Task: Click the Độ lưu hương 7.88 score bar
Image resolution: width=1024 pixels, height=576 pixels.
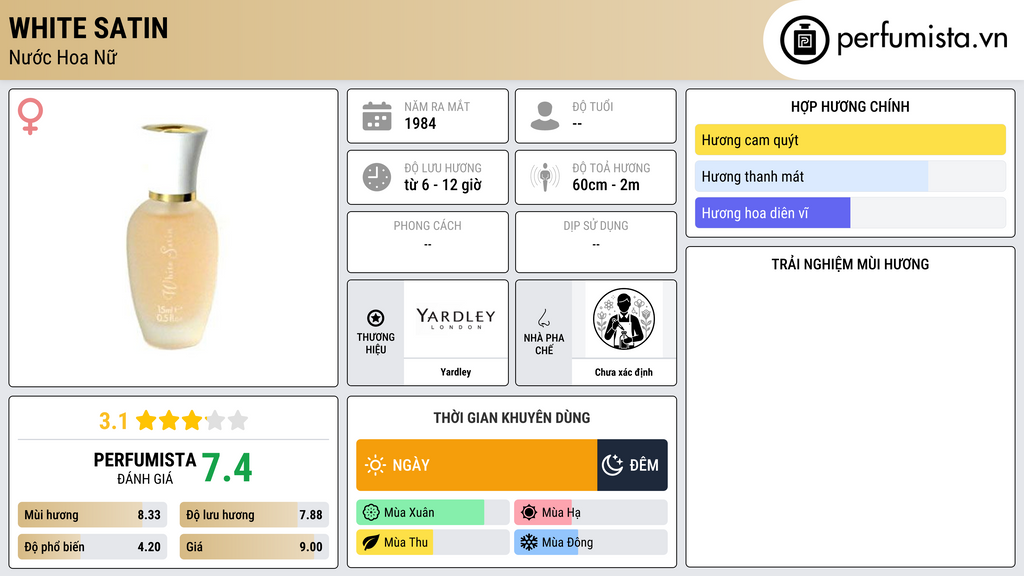Action: tap(254, 515)
